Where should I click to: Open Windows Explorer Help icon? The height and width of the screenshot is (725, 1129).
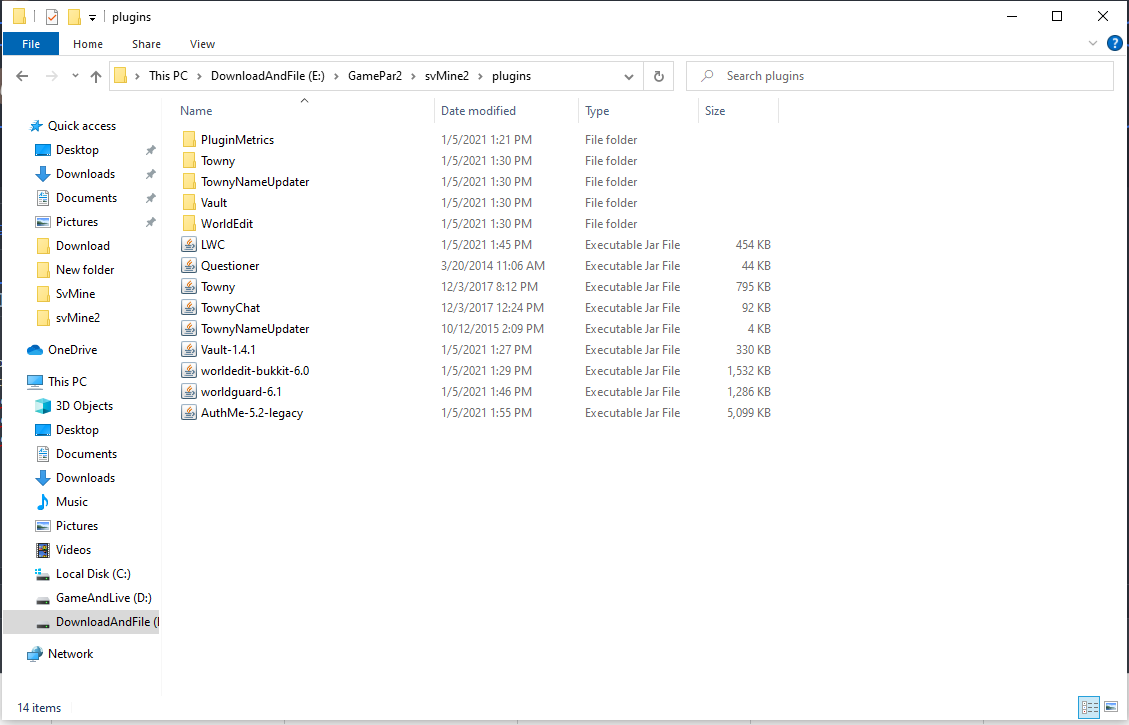click(x=1114, y=44)
